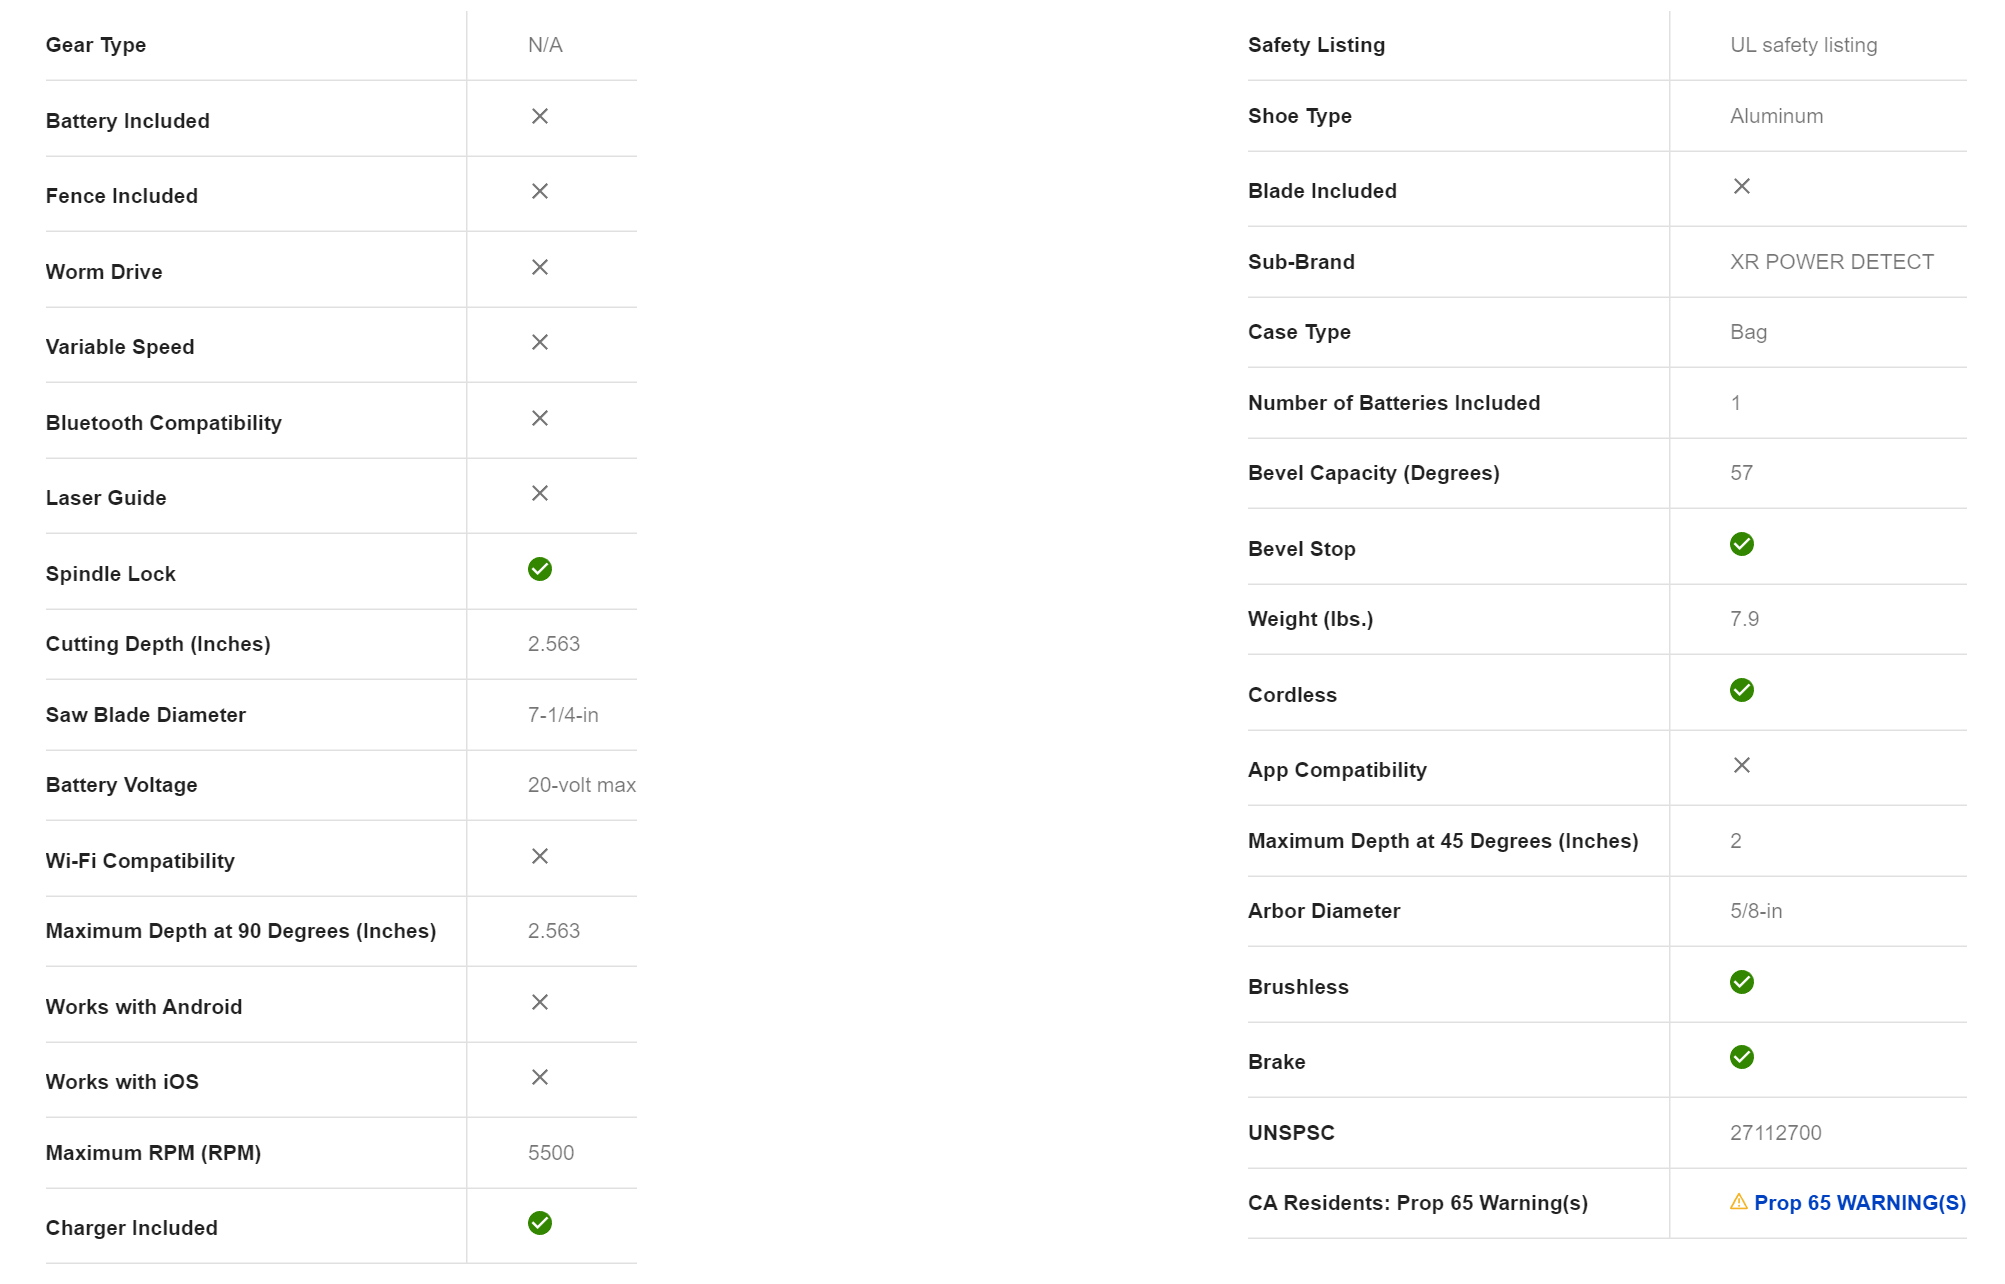Click the UL safety listing value

click(x=1804, y=45)
